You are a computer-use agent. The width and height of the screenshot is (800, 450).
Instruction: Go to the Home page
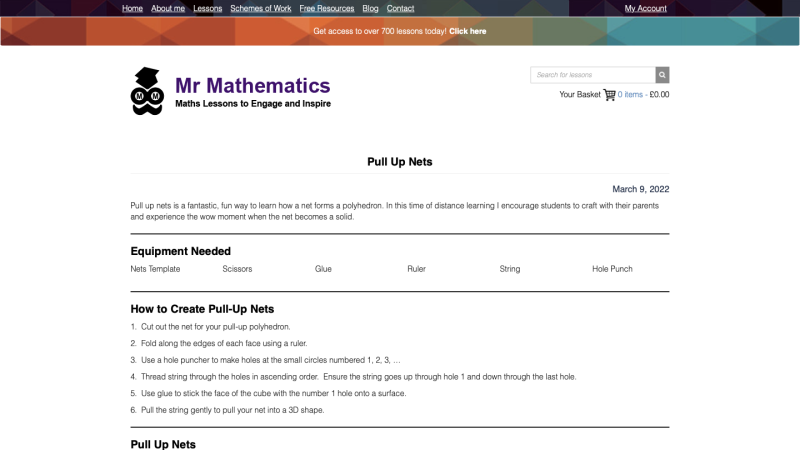point(132,8)
